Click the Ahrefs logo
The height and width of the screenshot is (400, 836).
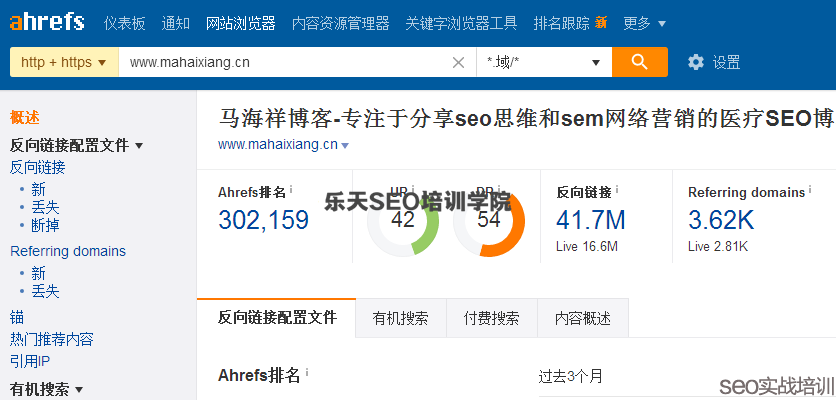[47, 21]
